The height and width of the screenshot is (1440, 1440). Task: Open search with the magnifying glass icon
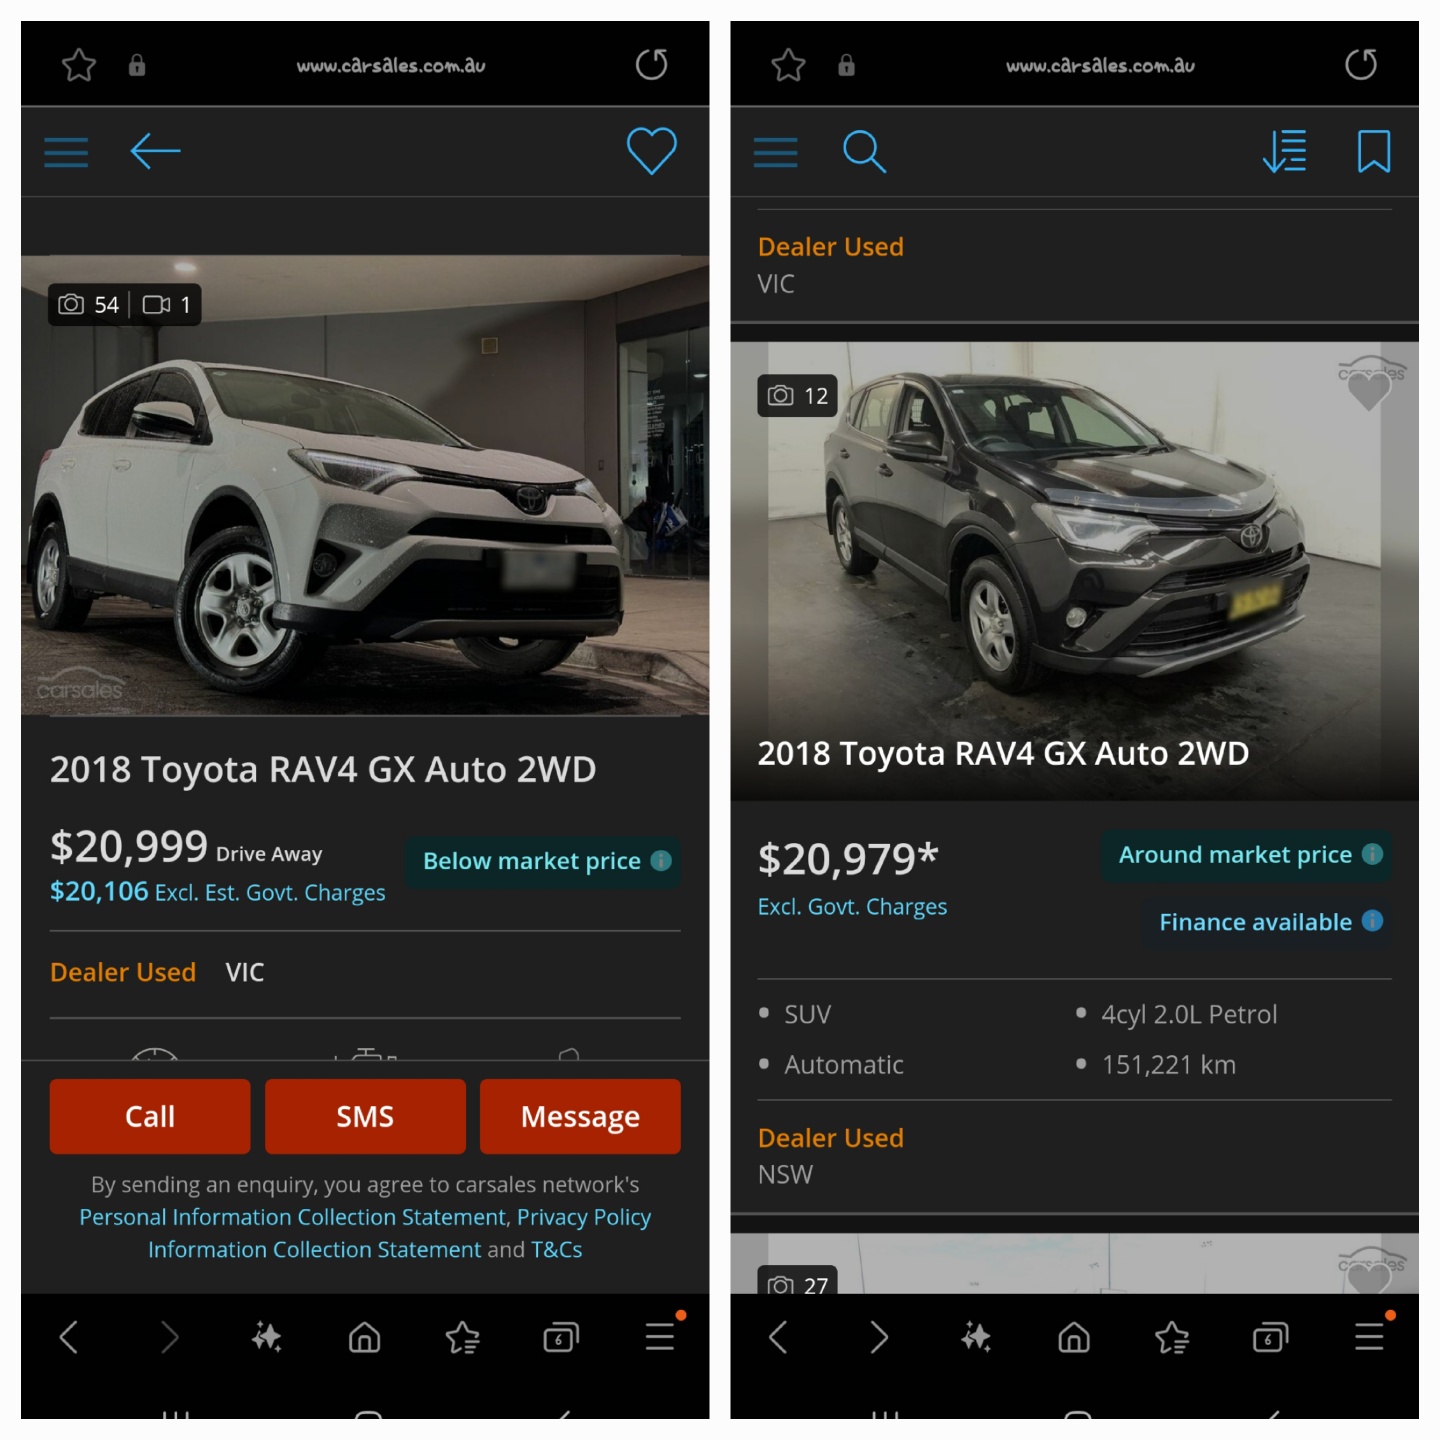[x=864, y=152]
